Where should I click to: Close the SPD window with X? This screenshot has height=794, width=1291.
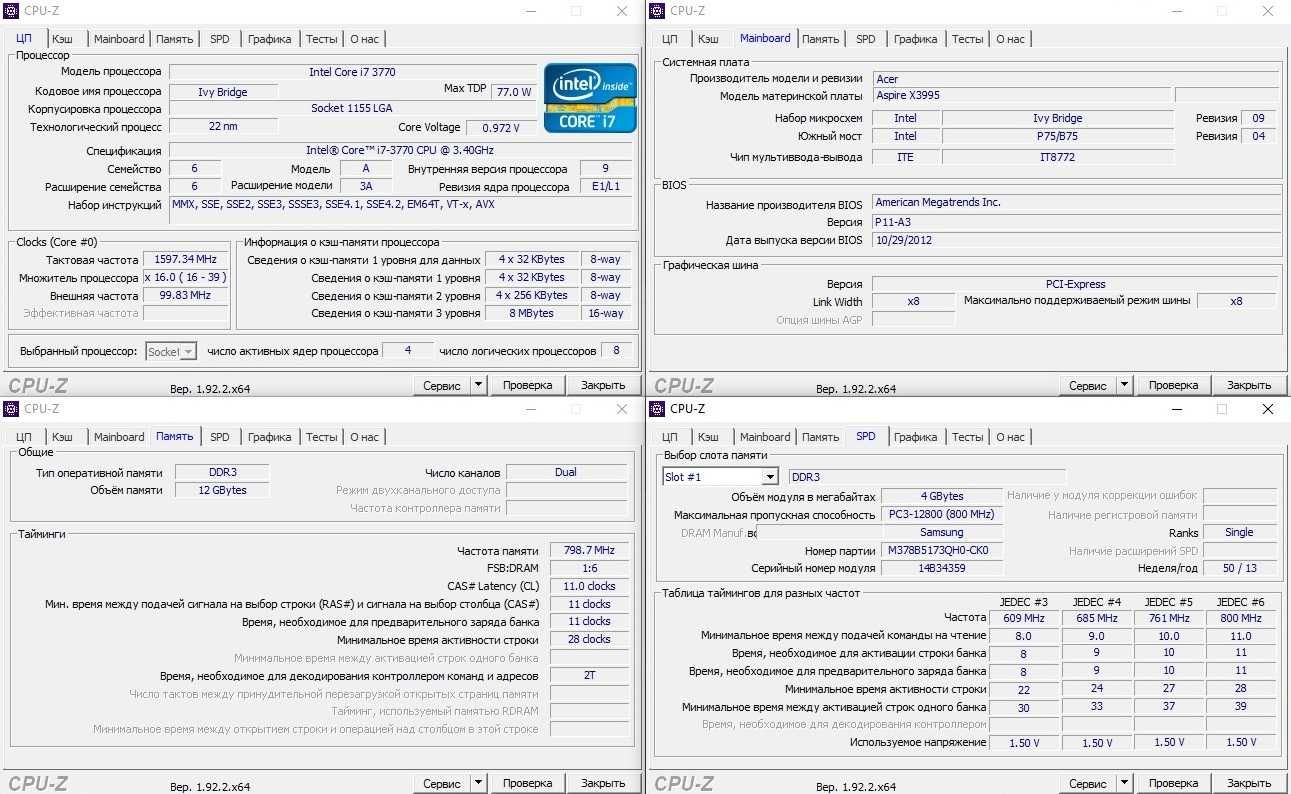coord(1268,409)
